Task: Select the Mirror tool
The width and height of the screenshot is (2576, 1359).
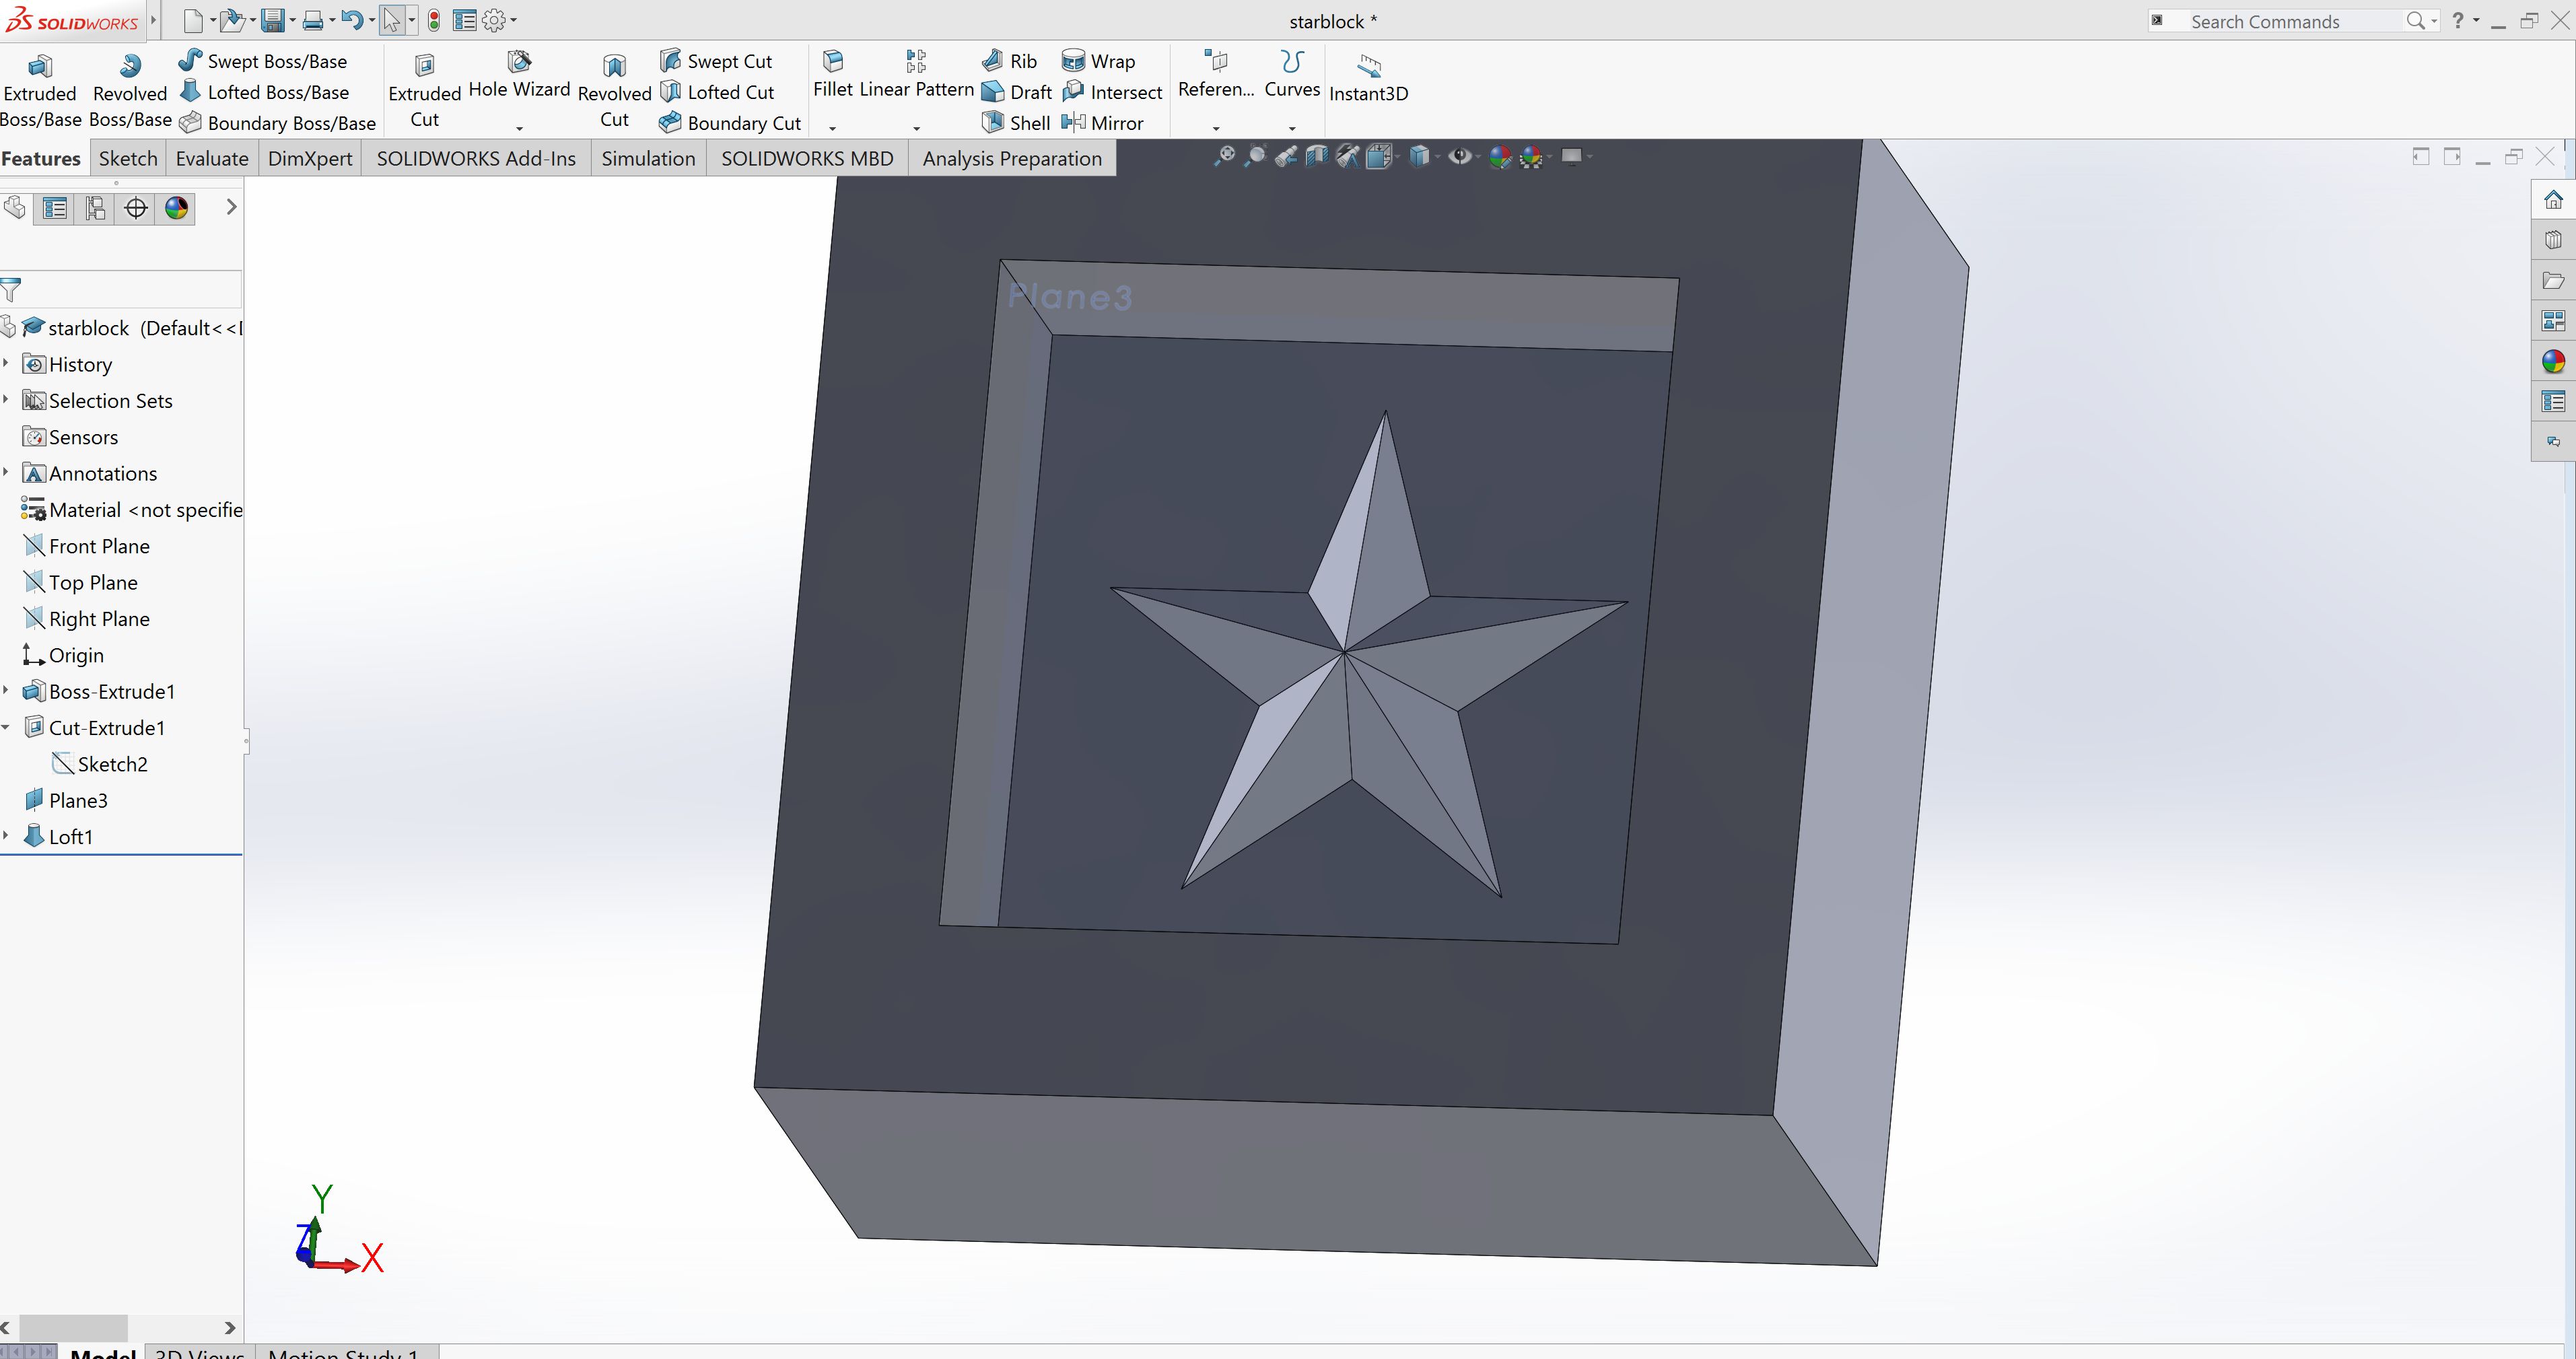Action: pyautogui.click(x=1102, y=123)
